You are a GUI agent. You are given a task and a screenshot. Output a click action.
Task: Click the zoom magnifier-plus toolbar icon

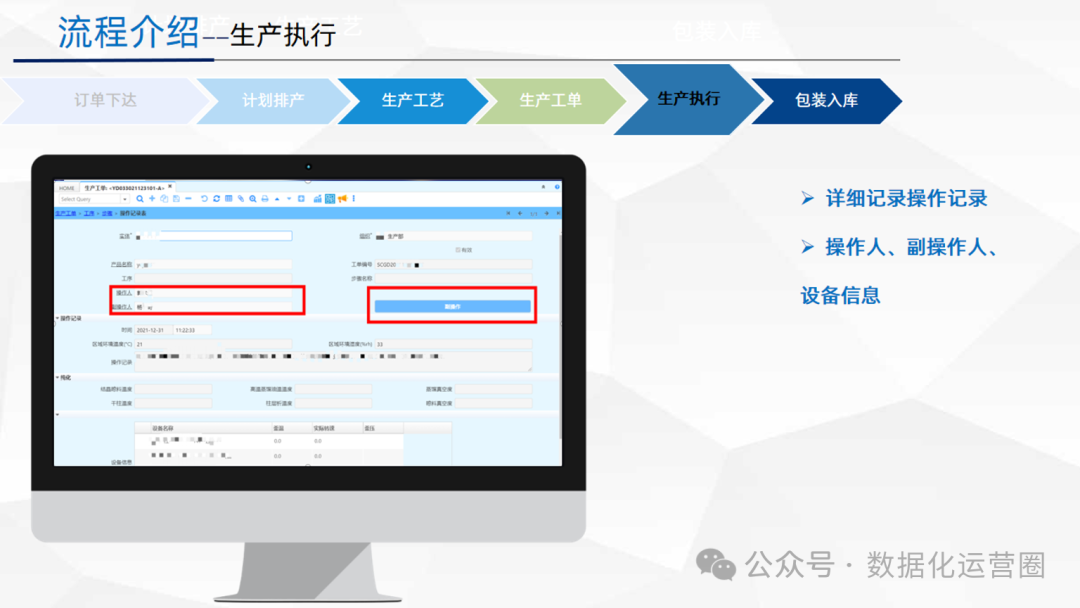(x=253, y=199)
